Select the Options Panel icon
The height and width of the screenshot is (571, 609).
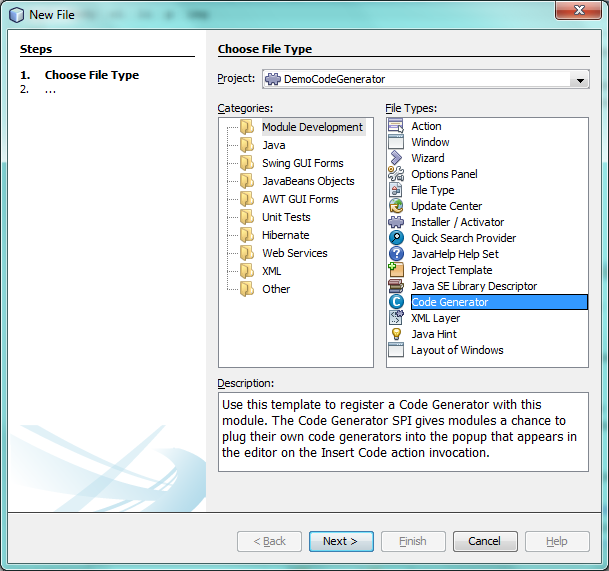point(395,174)
